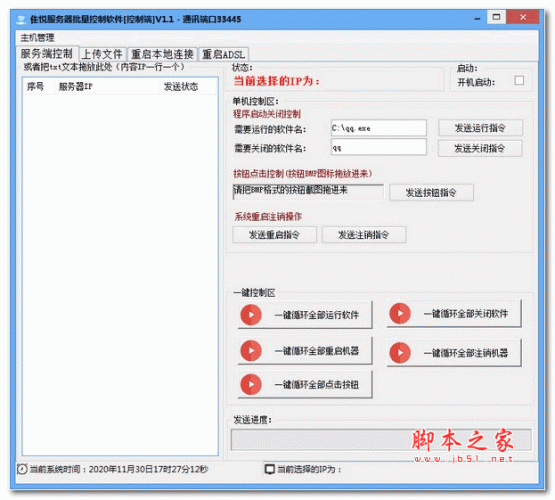Click the play icon beside 一键循环全部关闭软件
Screen dimensions: 555x500
click(x=400, y=314)
